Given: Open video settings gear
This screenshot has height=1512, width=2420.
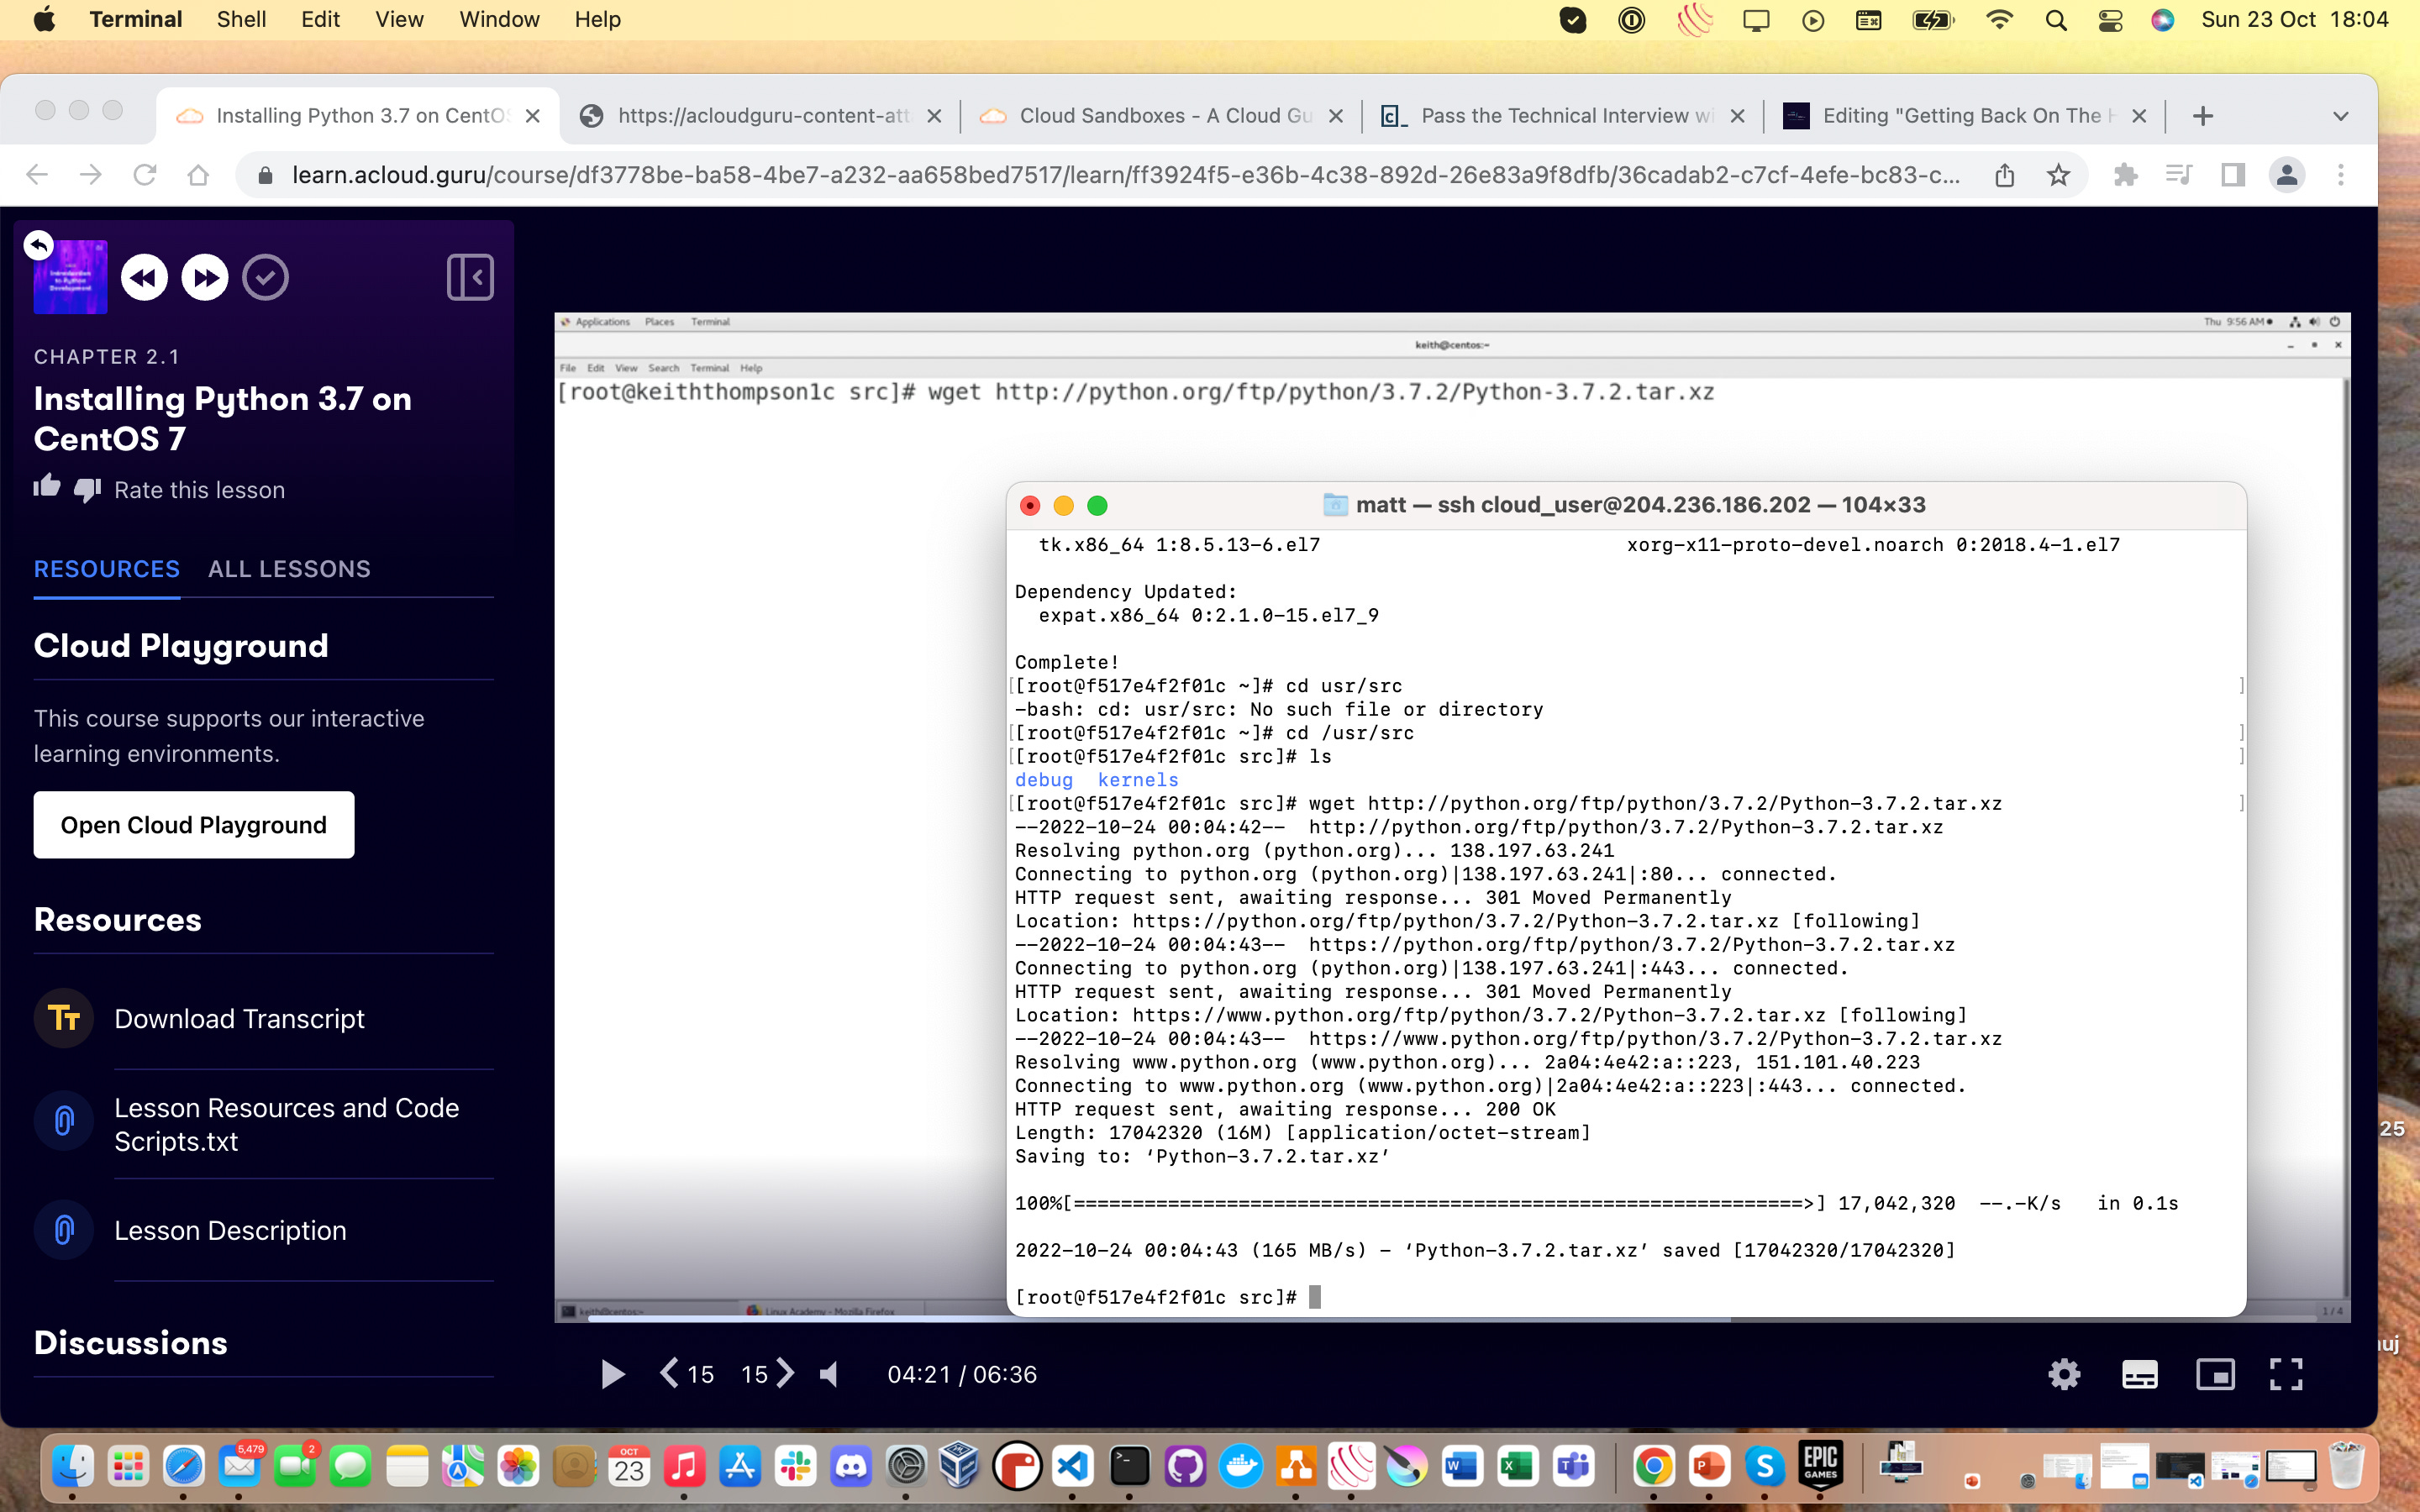Looking at the screenshot, I should point(2064,1374).
